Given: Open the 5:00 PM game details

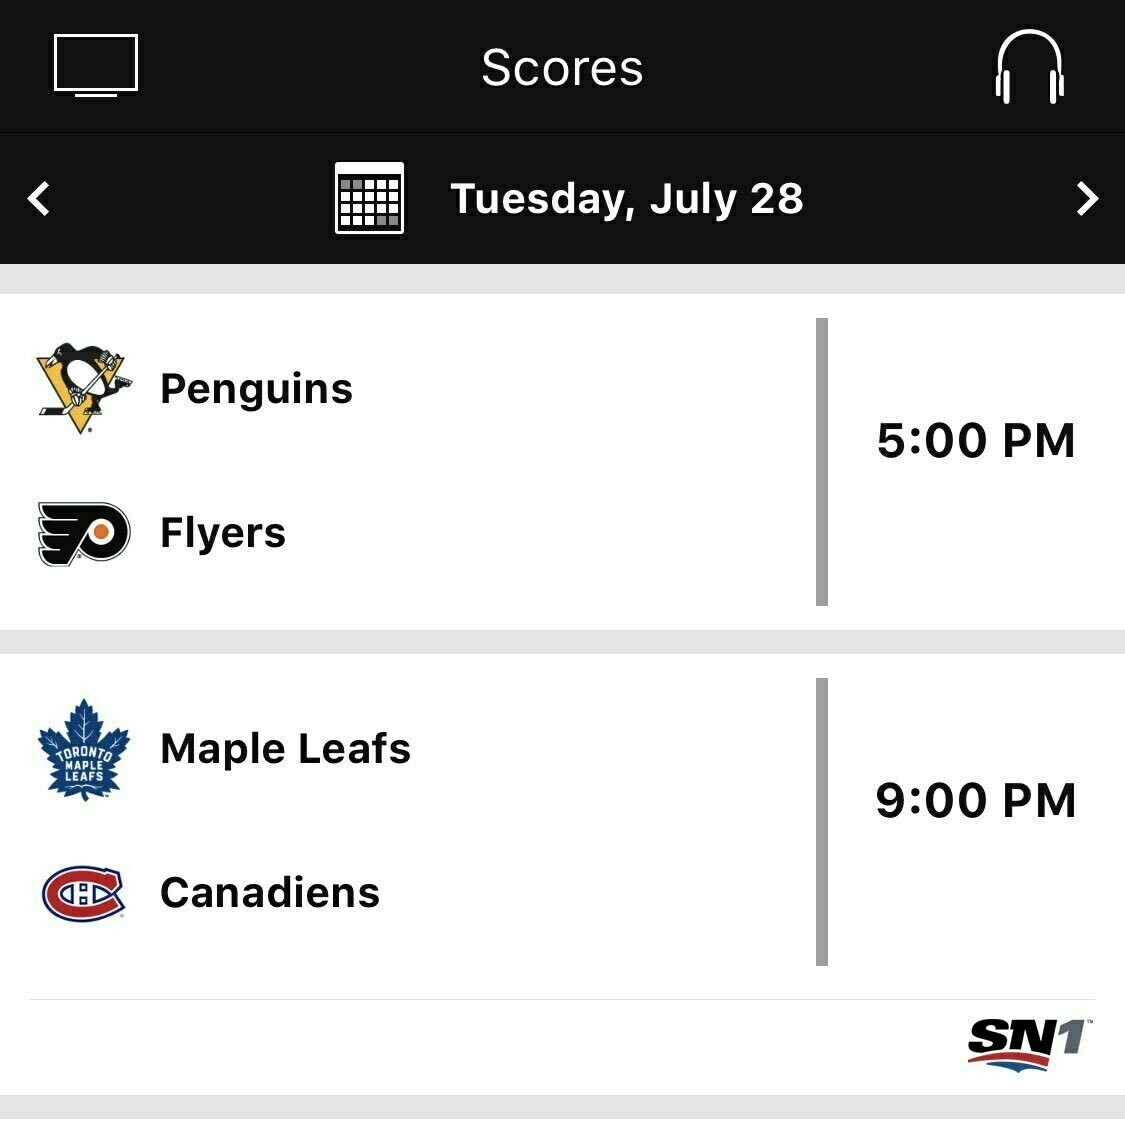Looking at the screenshot, I should coord(975,441).
